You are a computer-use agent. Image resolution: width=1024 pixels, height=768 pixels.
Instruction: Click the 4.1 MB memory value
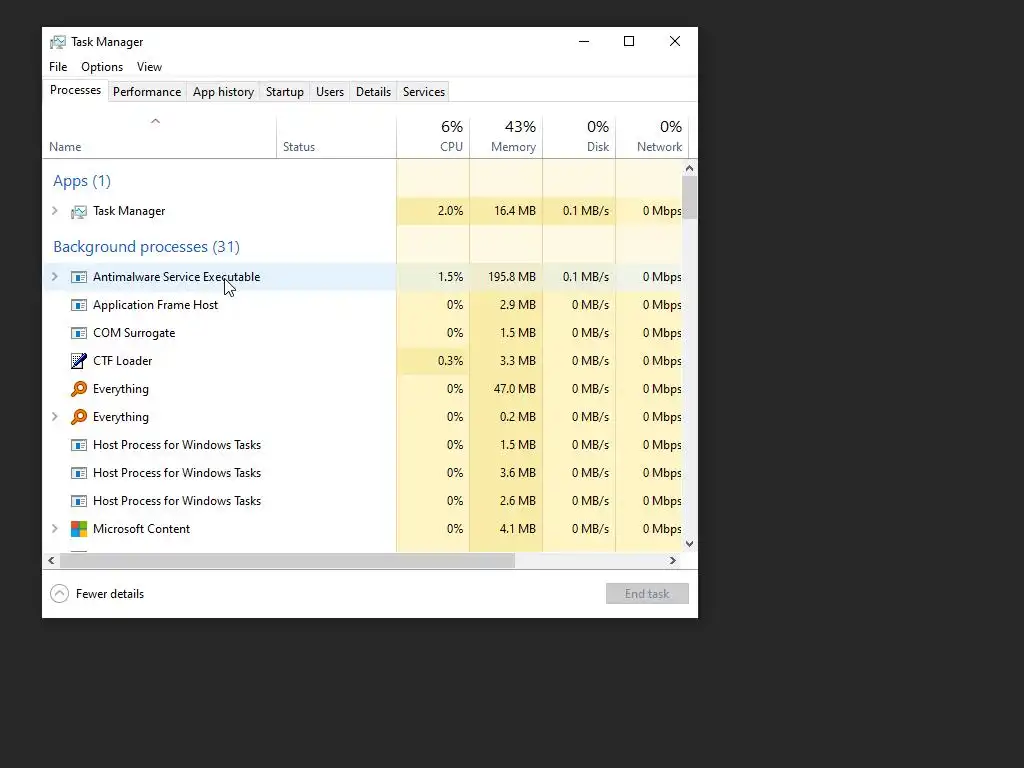(x=518, y=529)
